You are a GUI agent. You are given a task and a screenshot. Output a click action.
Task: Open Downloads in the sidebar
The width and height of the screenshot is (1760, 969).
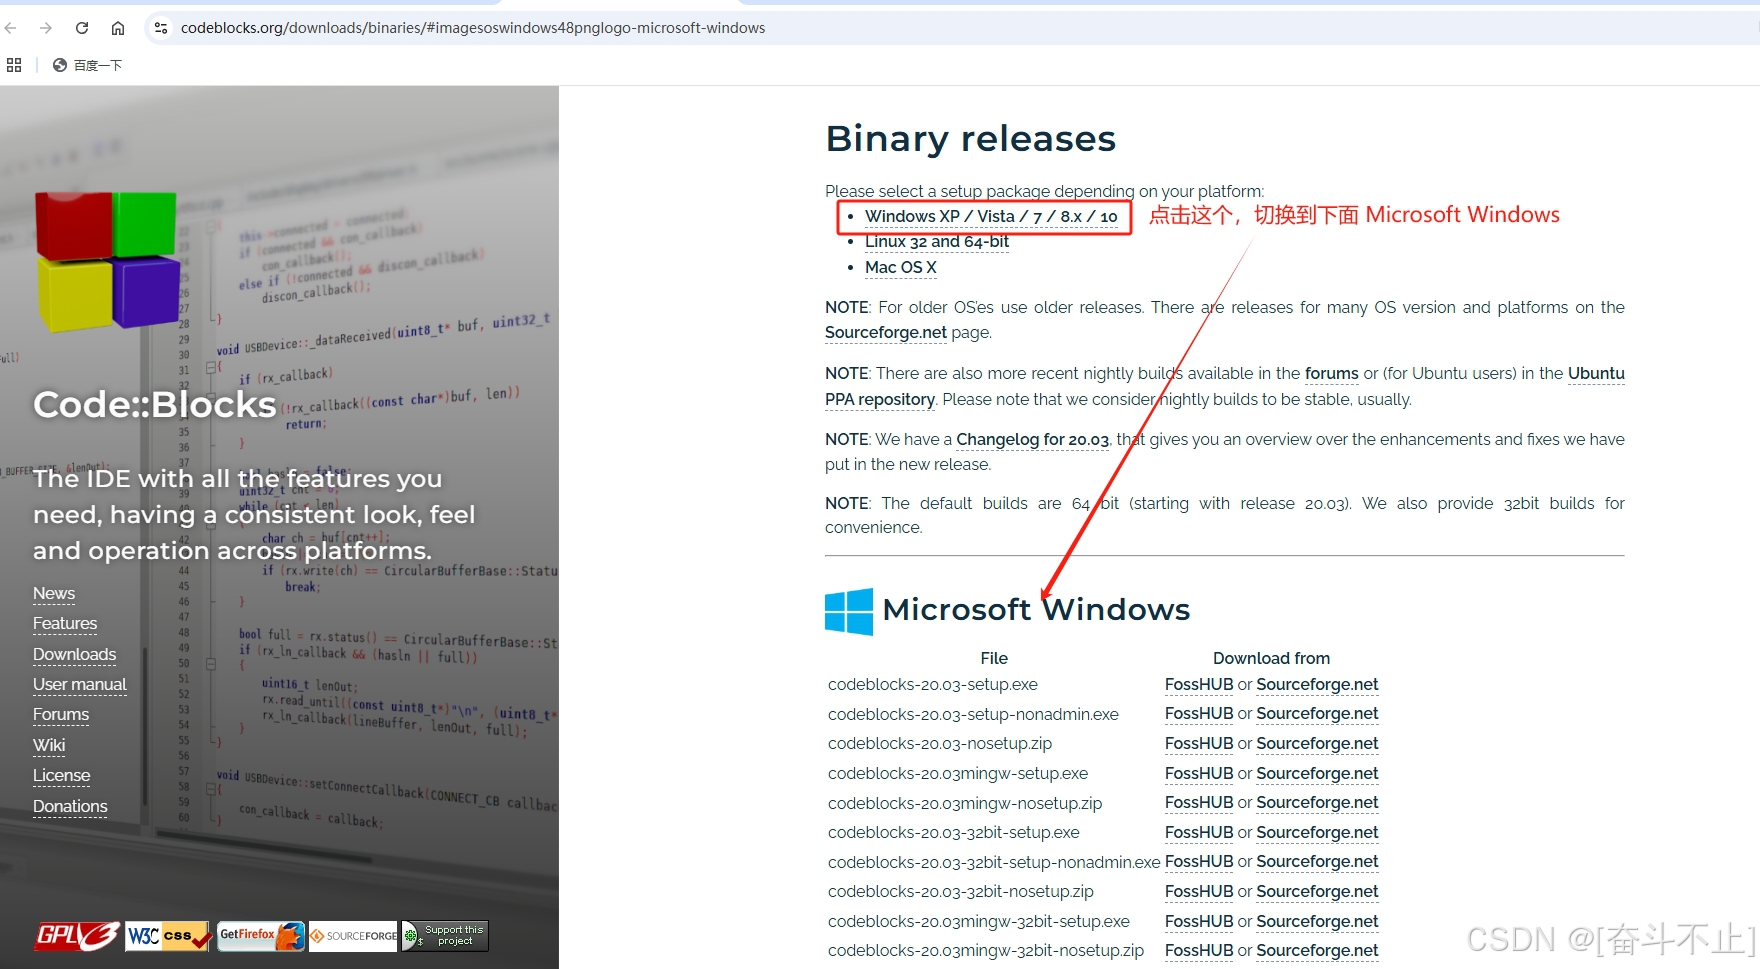[x=75, y=655]
